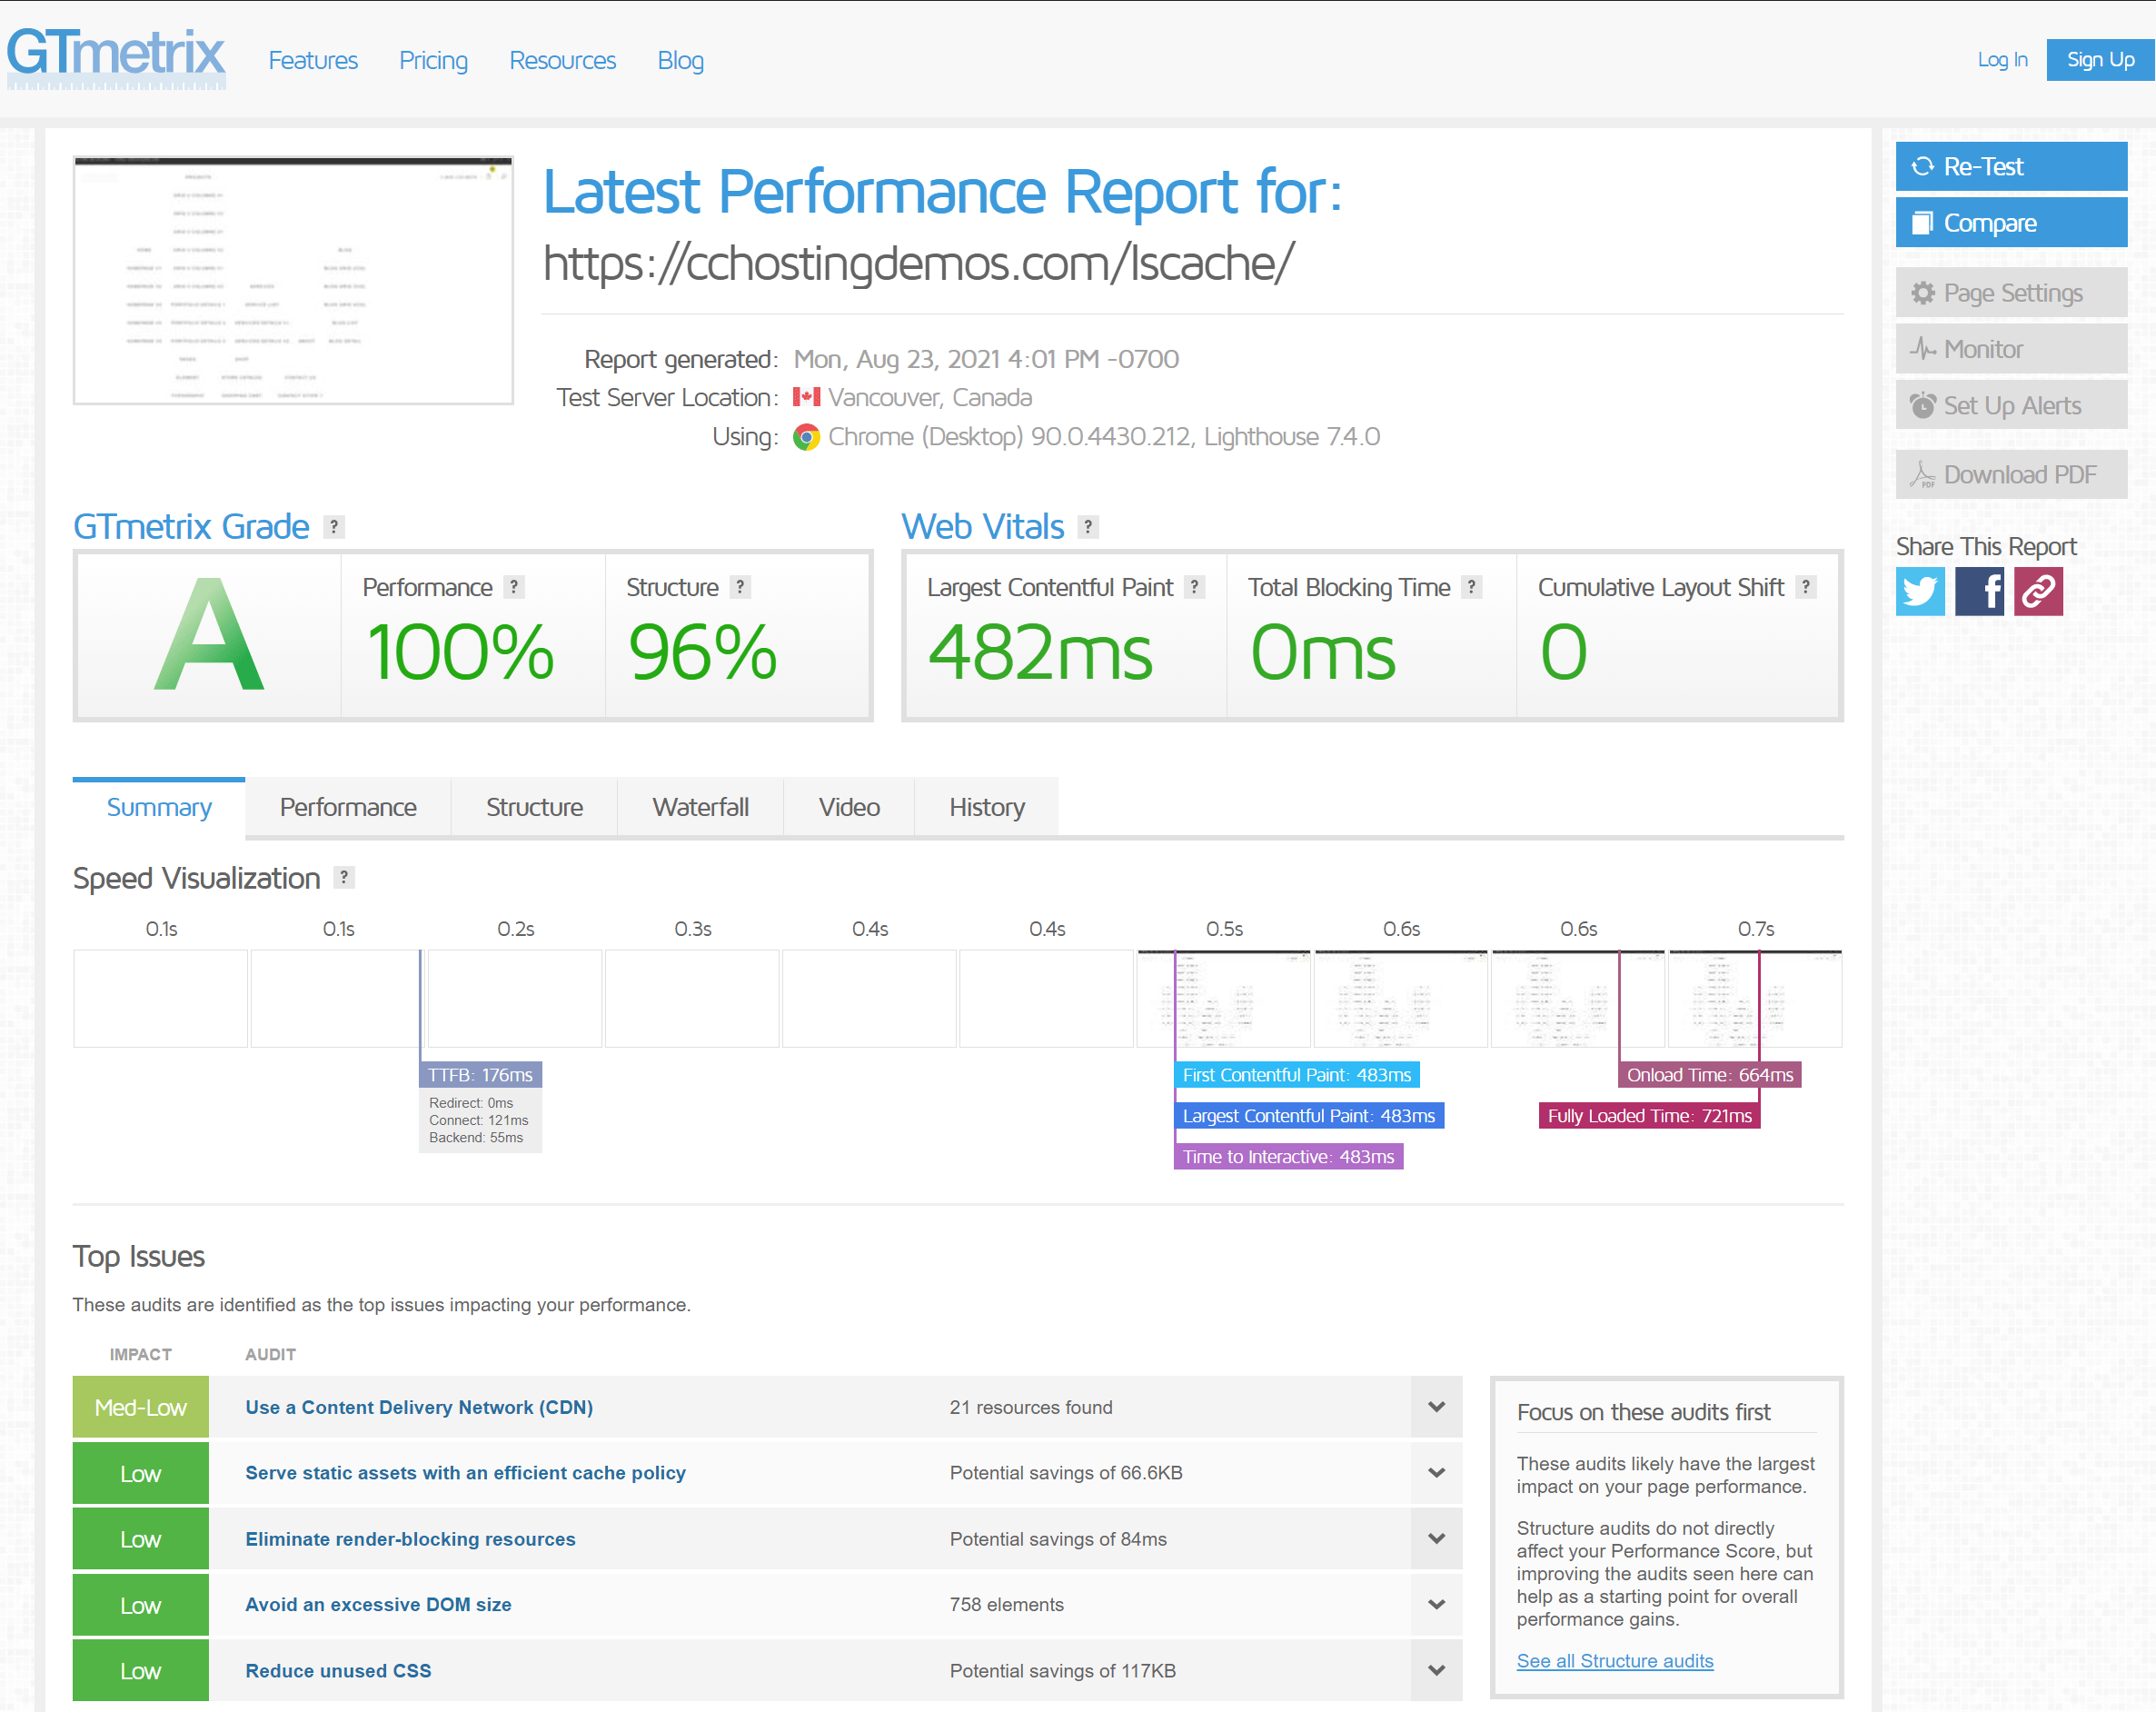Open help for Largest Contentful Paint
The height and width of the screenshot is (1712, 2156).
coord(1194,587)
